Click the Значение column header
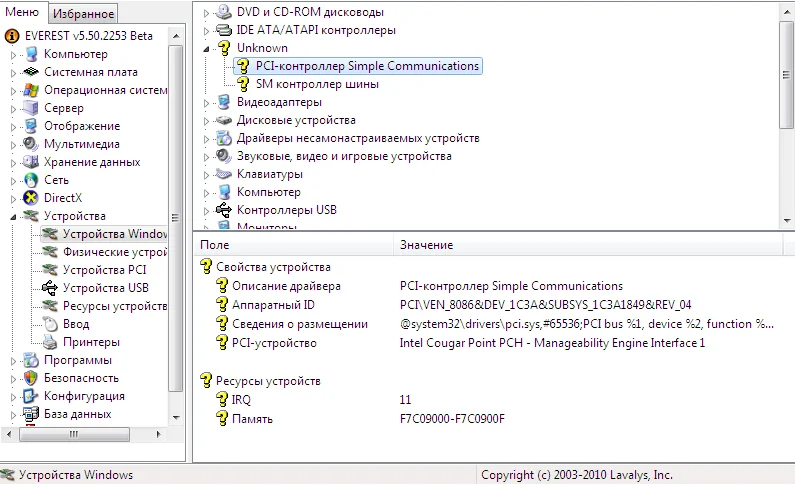Screen dimensions: 795x485 tap(588, 245)
